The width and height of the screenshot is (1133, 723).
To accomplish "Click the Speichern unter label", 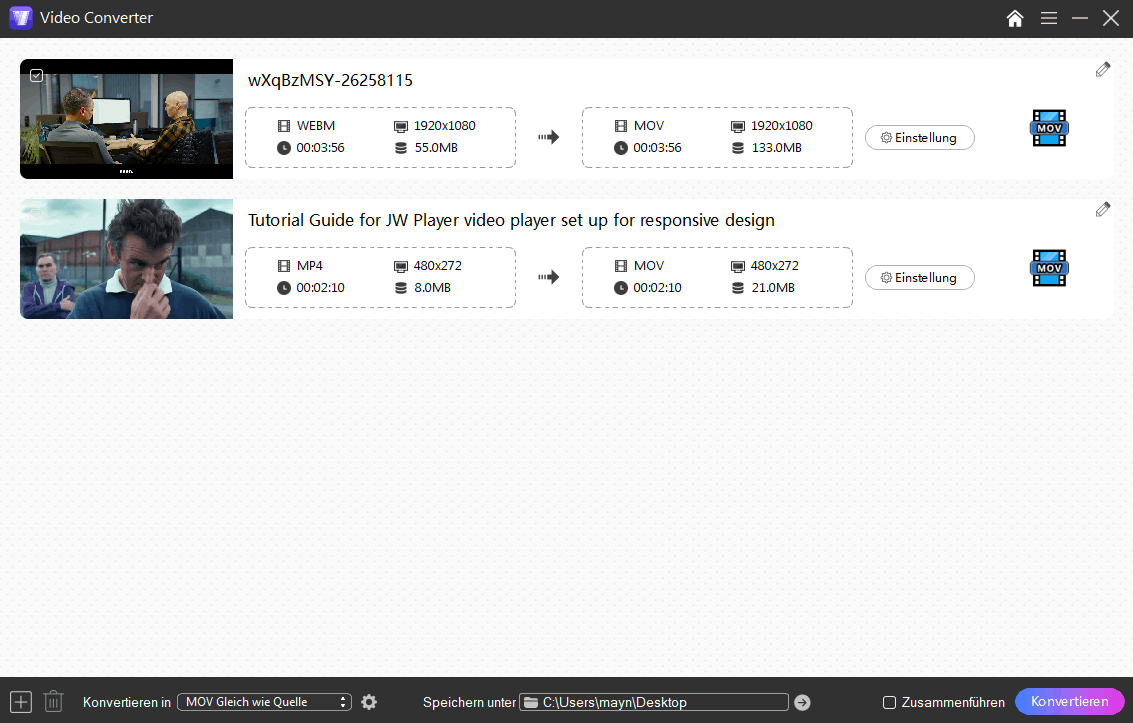I will (x=470, y=702).
